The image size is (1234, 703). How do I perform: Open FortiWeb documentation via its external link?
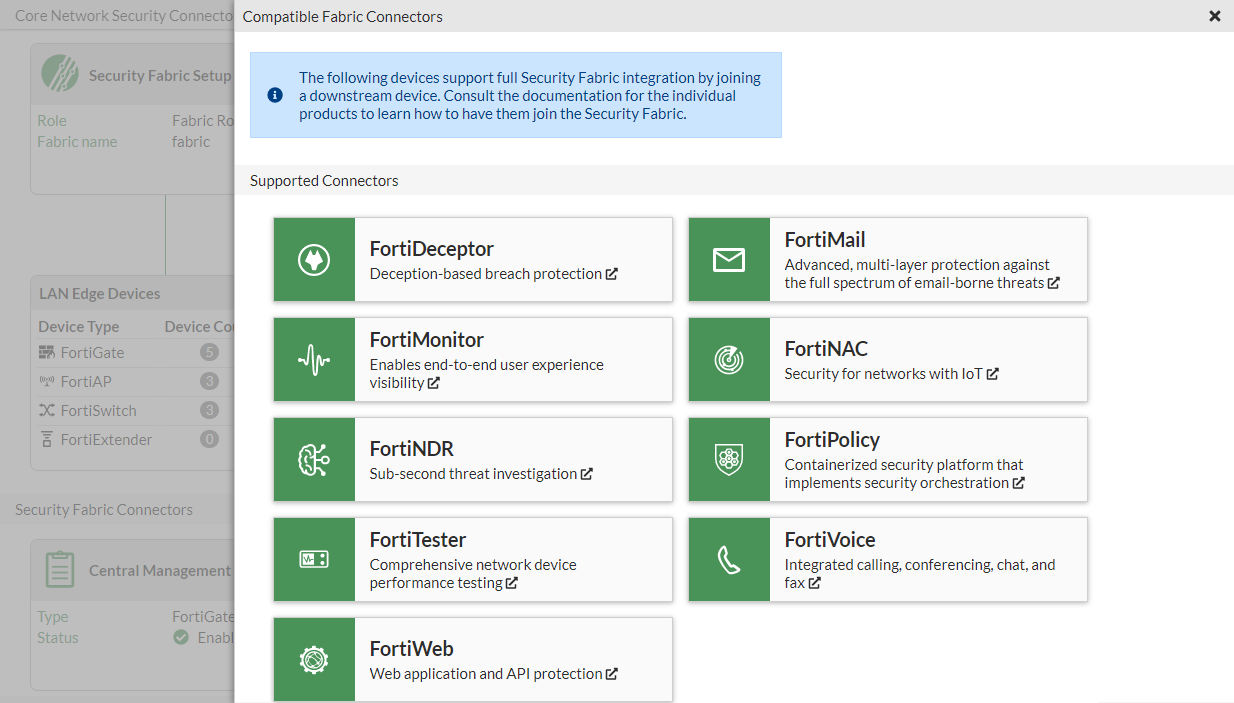[611, 673]
